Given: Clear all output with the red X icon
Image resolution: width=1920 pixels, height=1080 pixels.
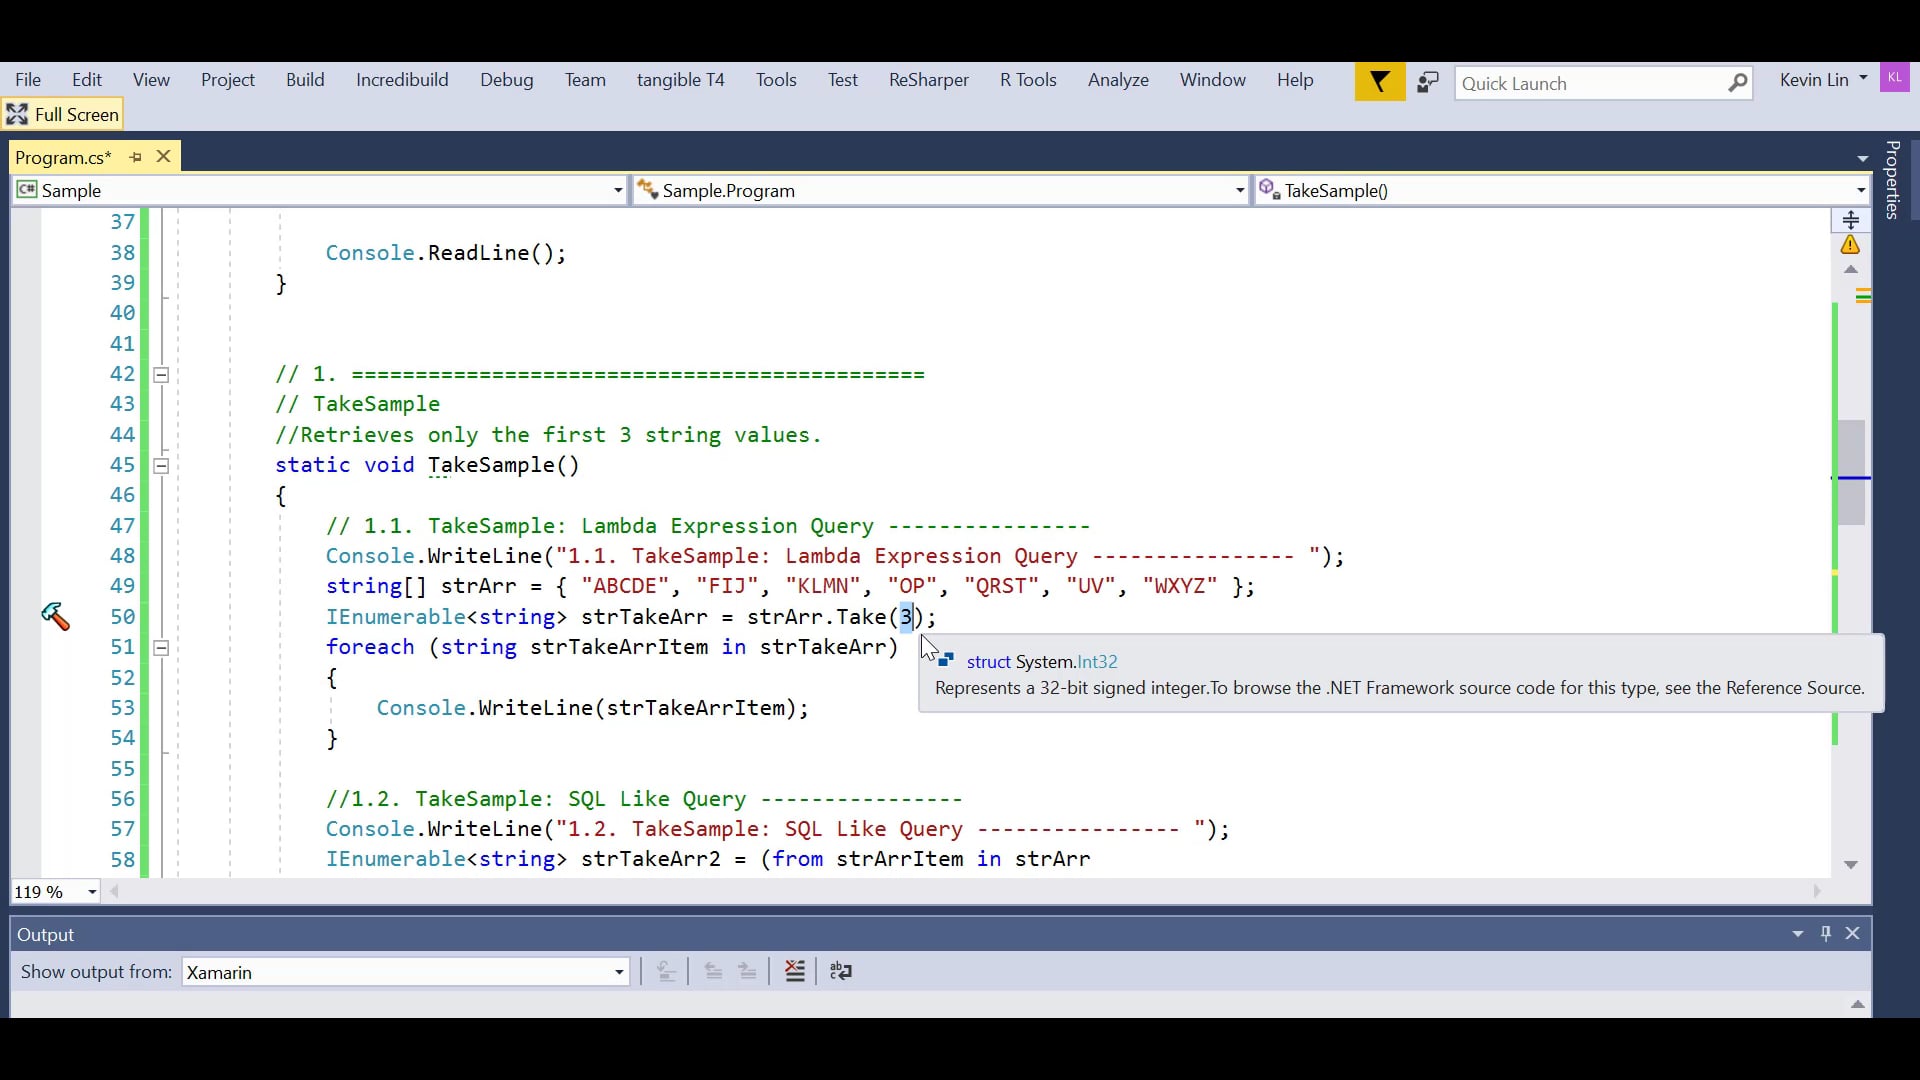Looking at the screenshot, I should pos(795,971).
